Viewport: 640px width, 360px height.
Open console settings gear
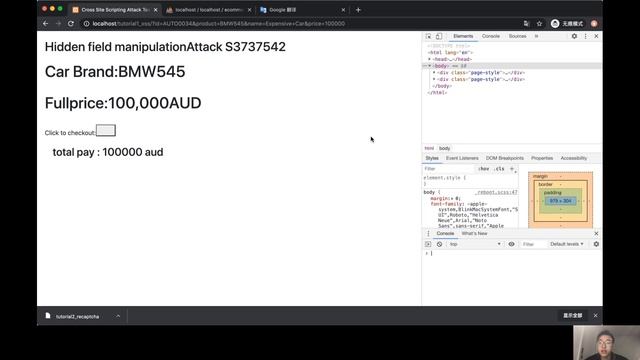(x=596, y=244)
